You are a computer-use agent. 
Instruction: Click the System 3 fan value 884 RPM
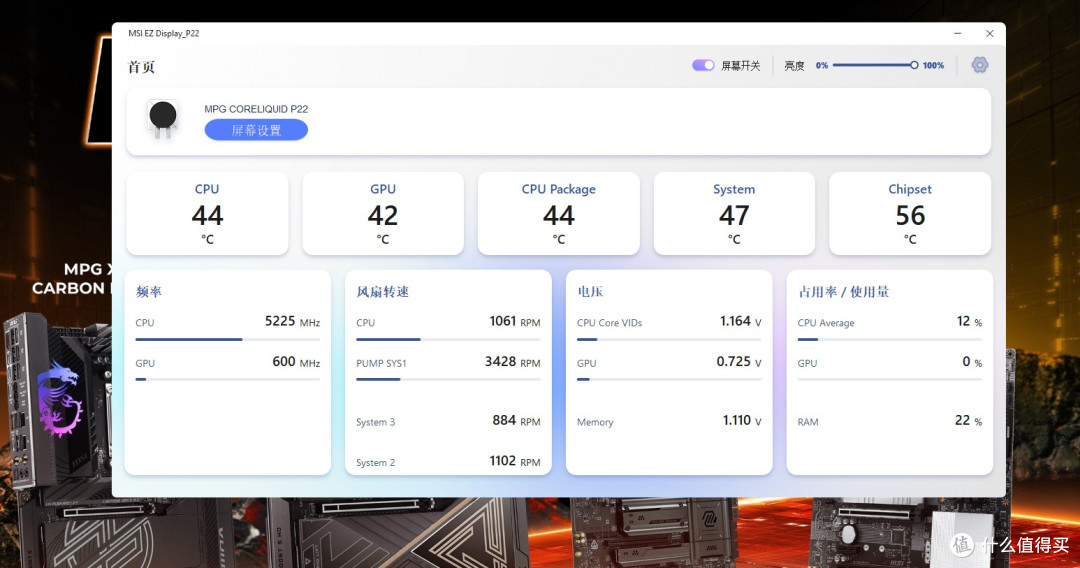[516, 421]
